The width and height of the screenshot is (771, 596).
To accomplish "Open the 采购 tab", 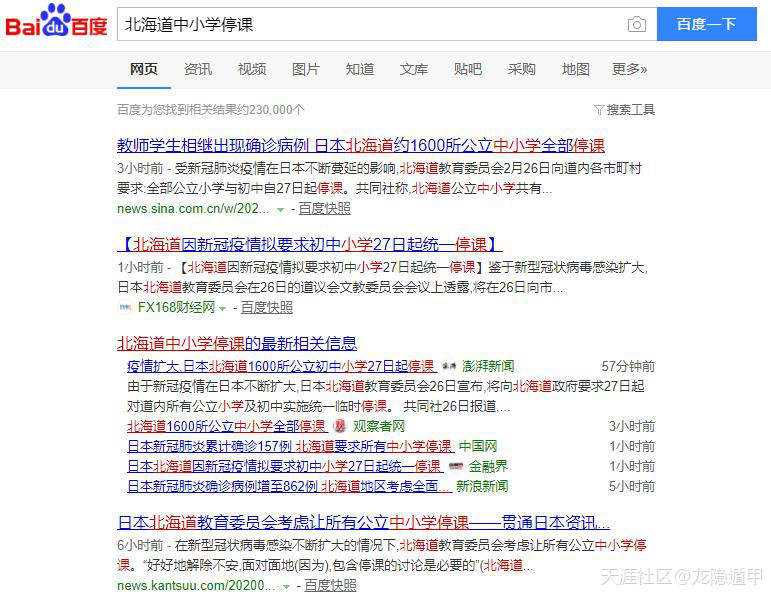I will [522, 69].
